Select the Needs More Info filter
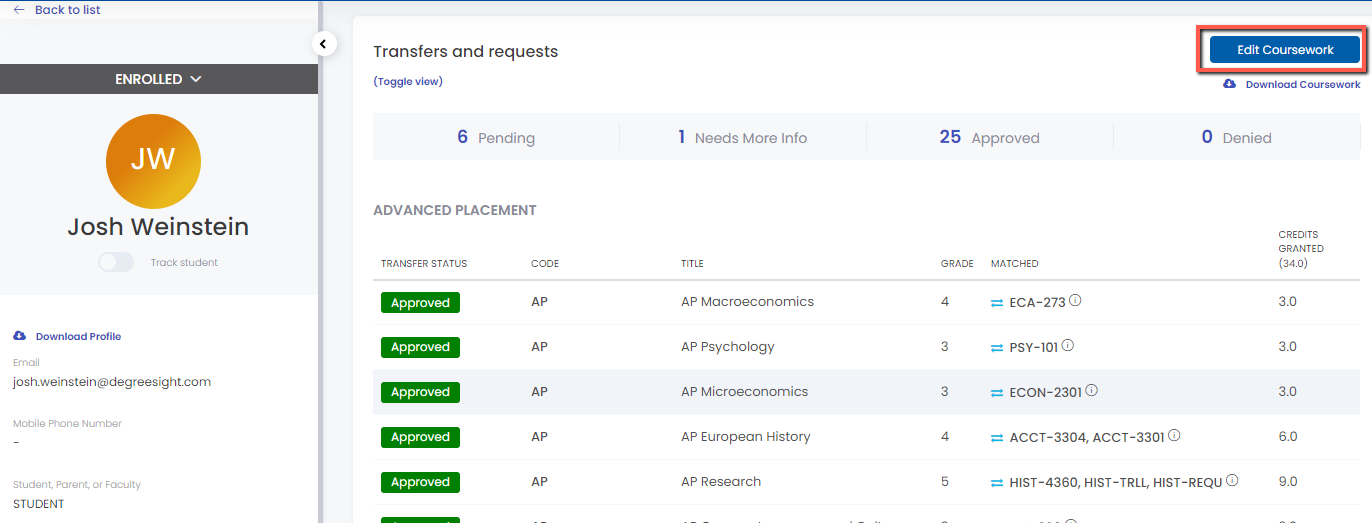 [742, 138]
